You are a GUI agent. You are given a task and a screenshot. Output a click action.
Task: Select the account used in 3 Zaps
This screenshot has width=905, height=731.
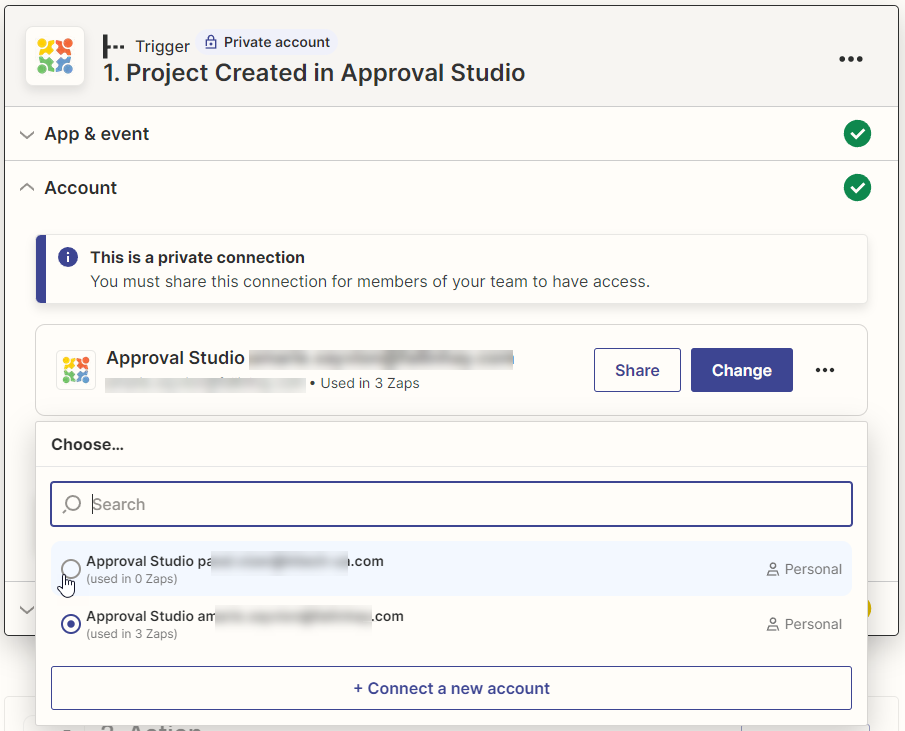(x=71, y=624)
